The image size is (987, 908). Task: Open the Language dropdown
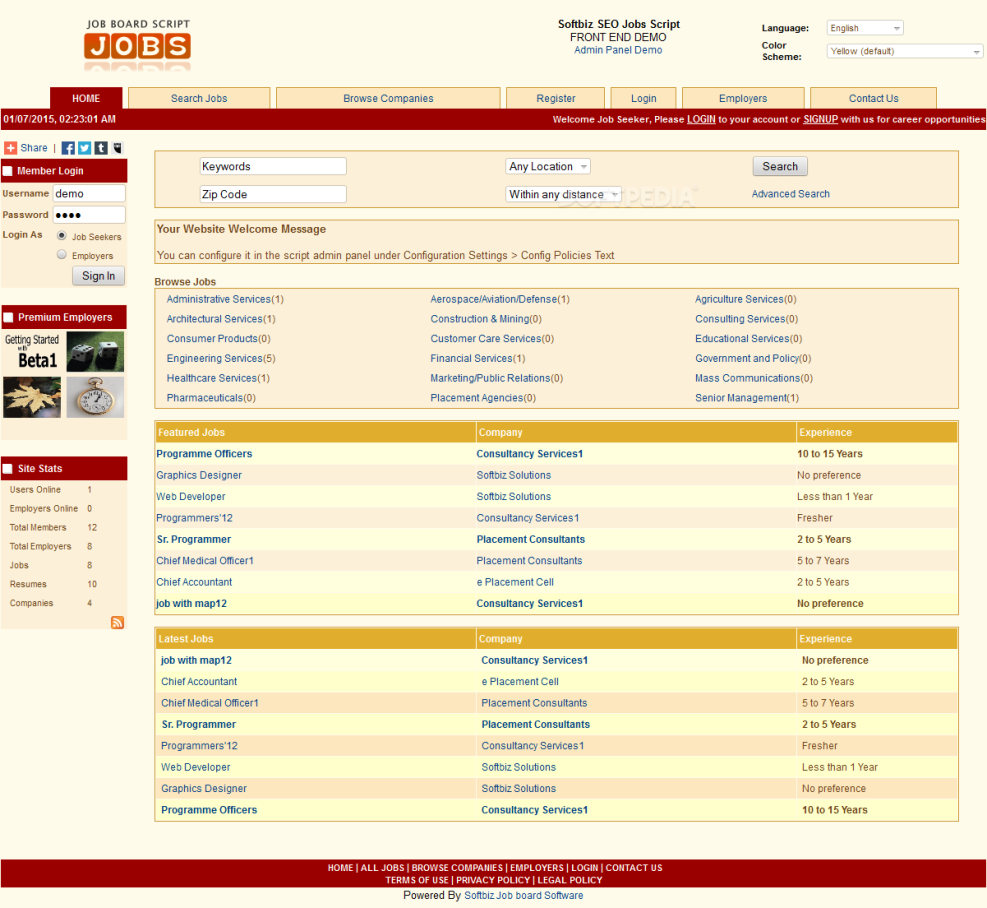[x=863, y=27]
